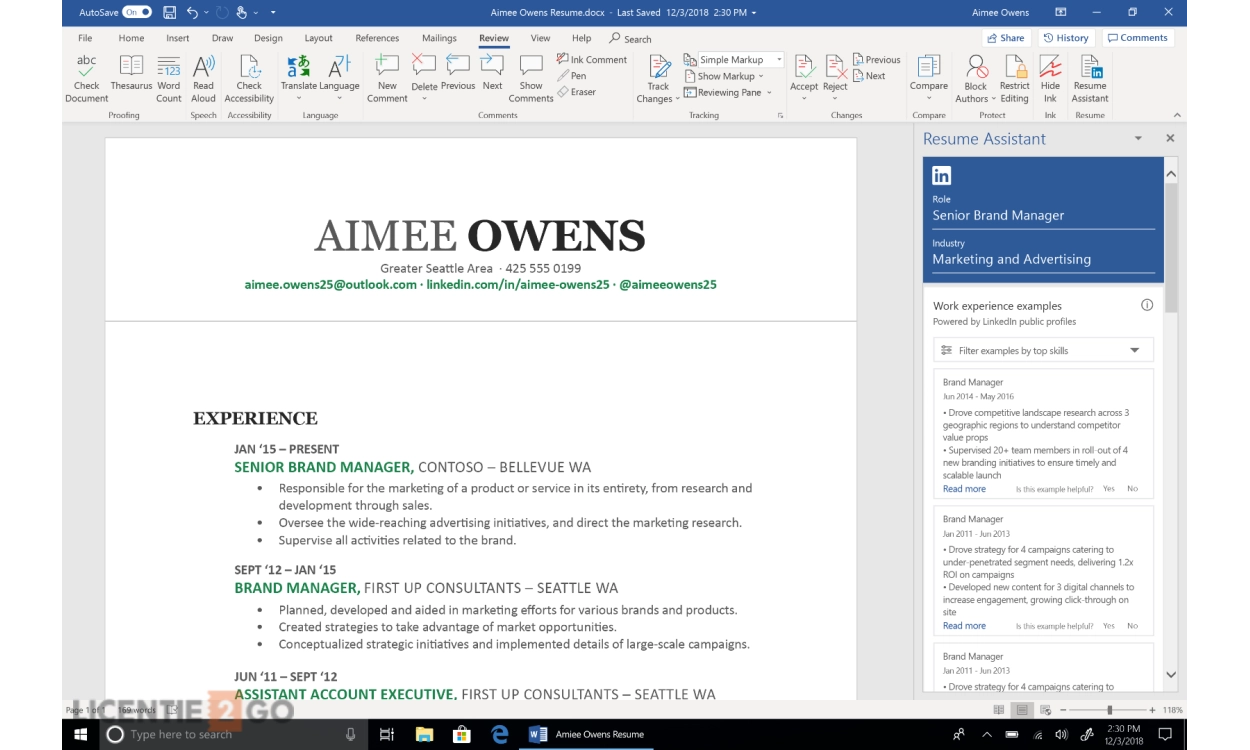
Task: Click the Resume Assistant ribbon icon
Action: pyautogui.click(x=1089, y=67)
